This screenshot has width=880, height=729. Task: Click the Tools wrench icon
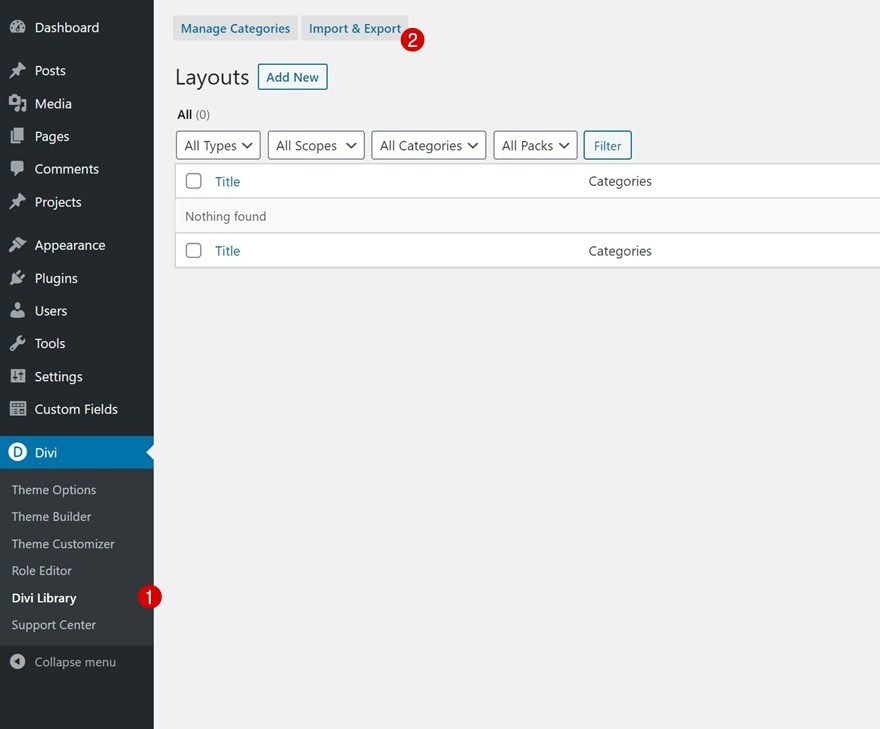(17, 343)
